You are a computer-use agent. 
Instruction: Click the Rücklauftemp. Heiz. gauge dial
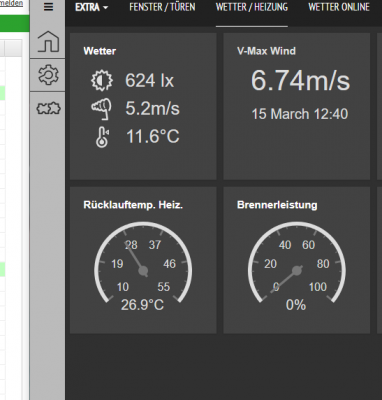(143, 263)
